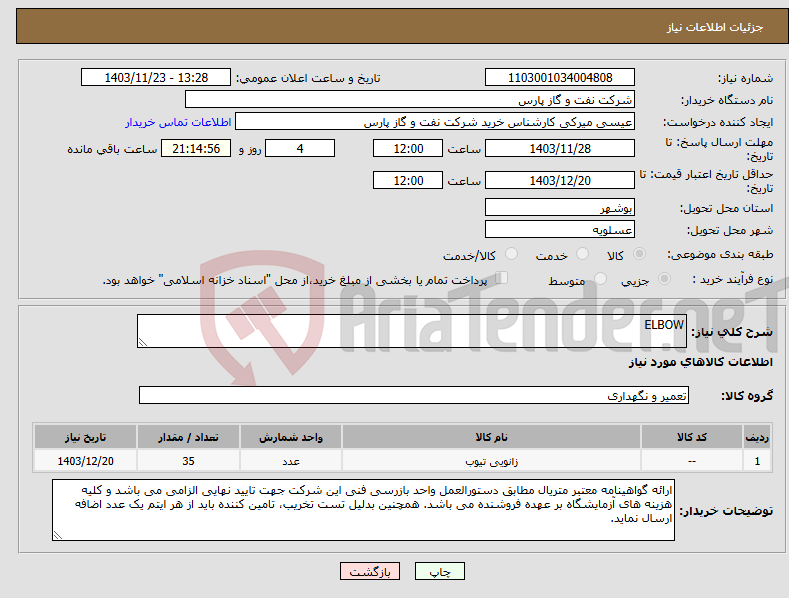789x598 pixels.
Task: Select the کالا radio button
Action: (x=639, y=254)
